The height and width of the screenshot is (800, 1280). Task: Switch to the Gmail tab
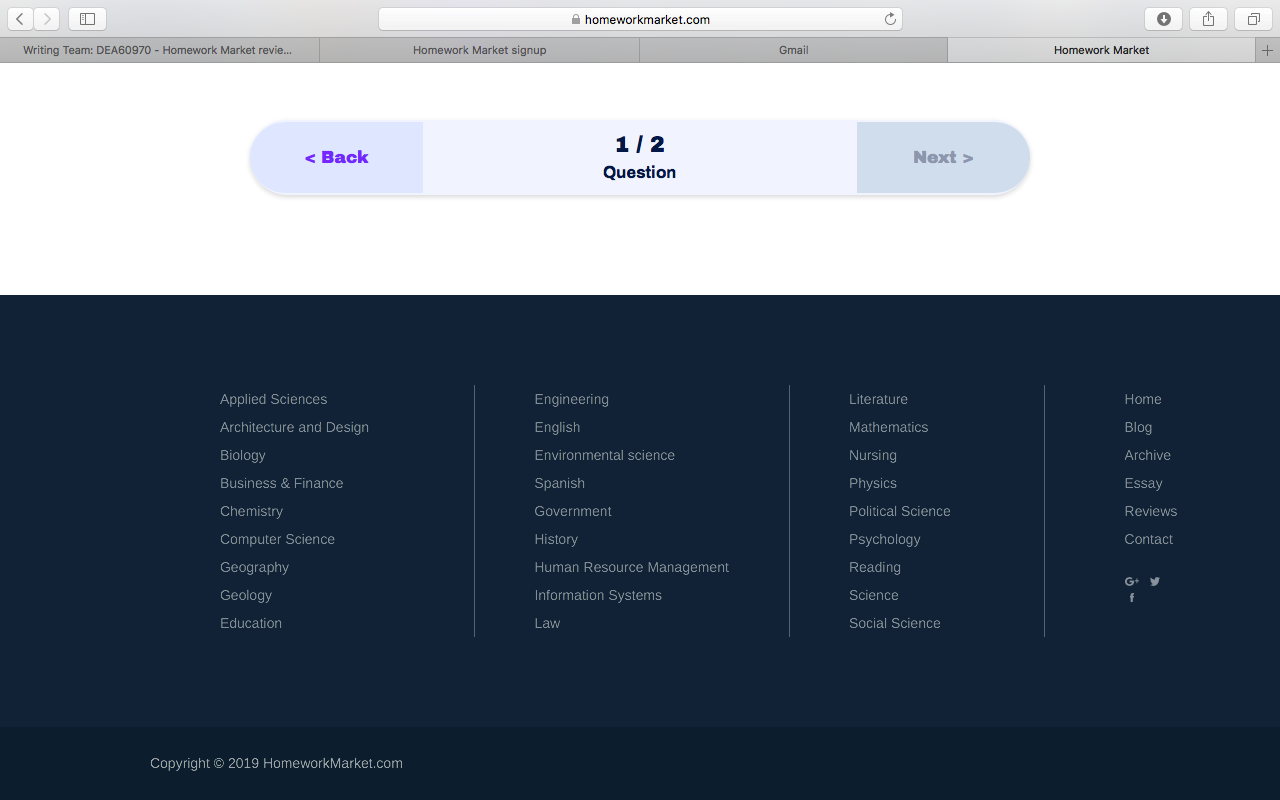(x=793, y=50)
